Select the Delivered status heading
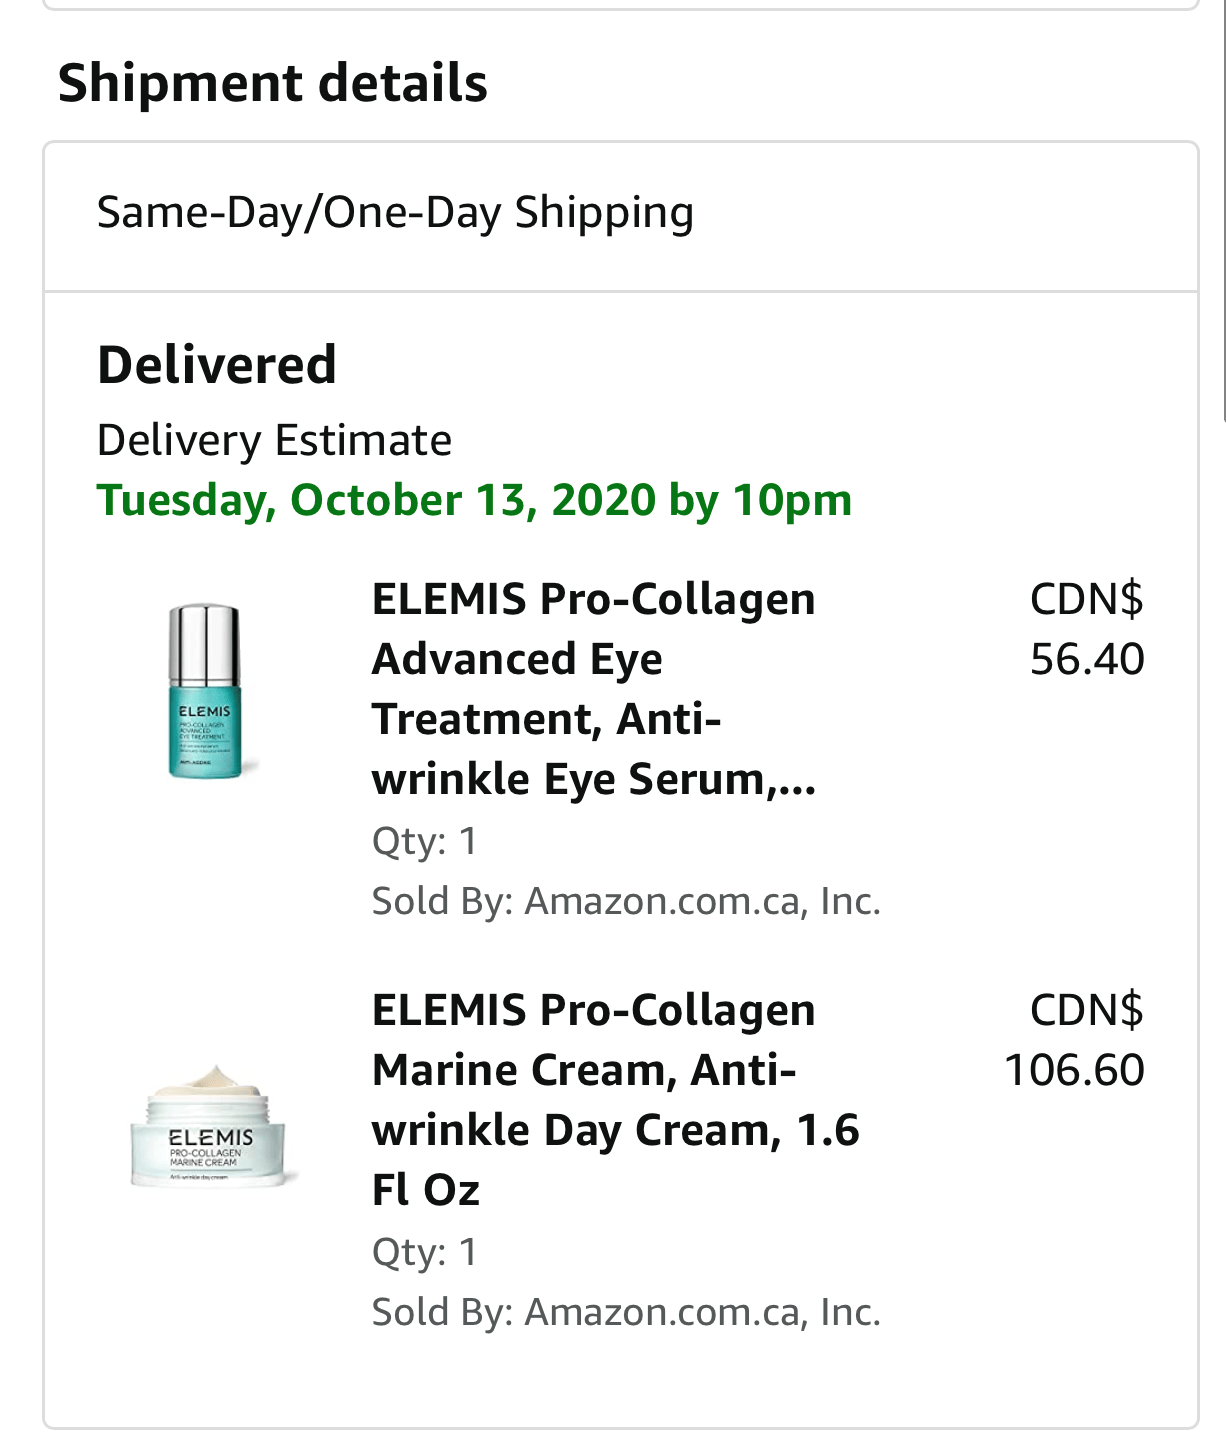Image resolution: width=1226 pixels, height=1453 pixels. coord(216,364)
